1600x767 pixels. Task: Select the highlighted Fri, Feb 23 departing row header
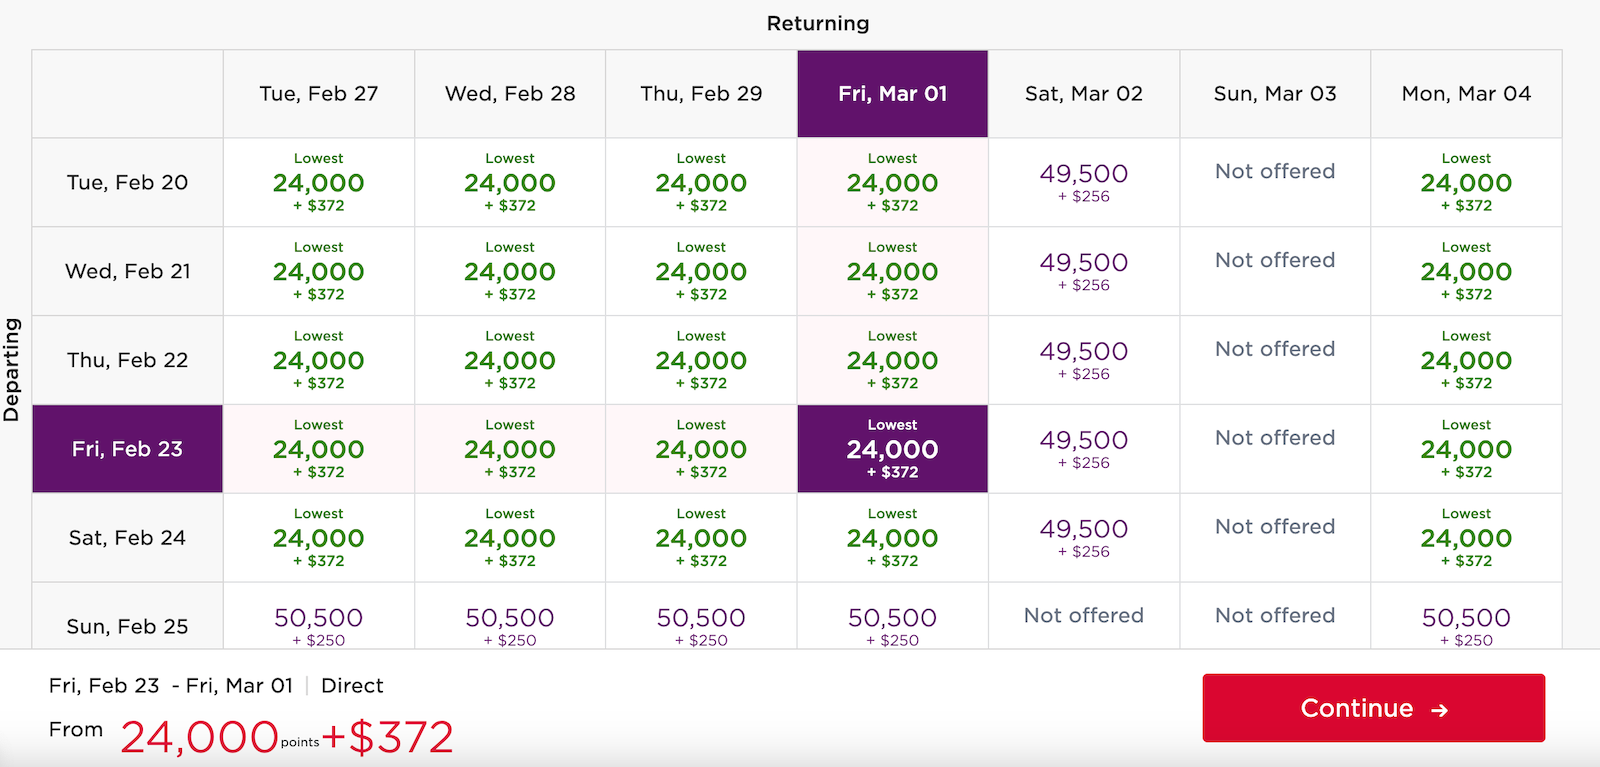(126, 448)
